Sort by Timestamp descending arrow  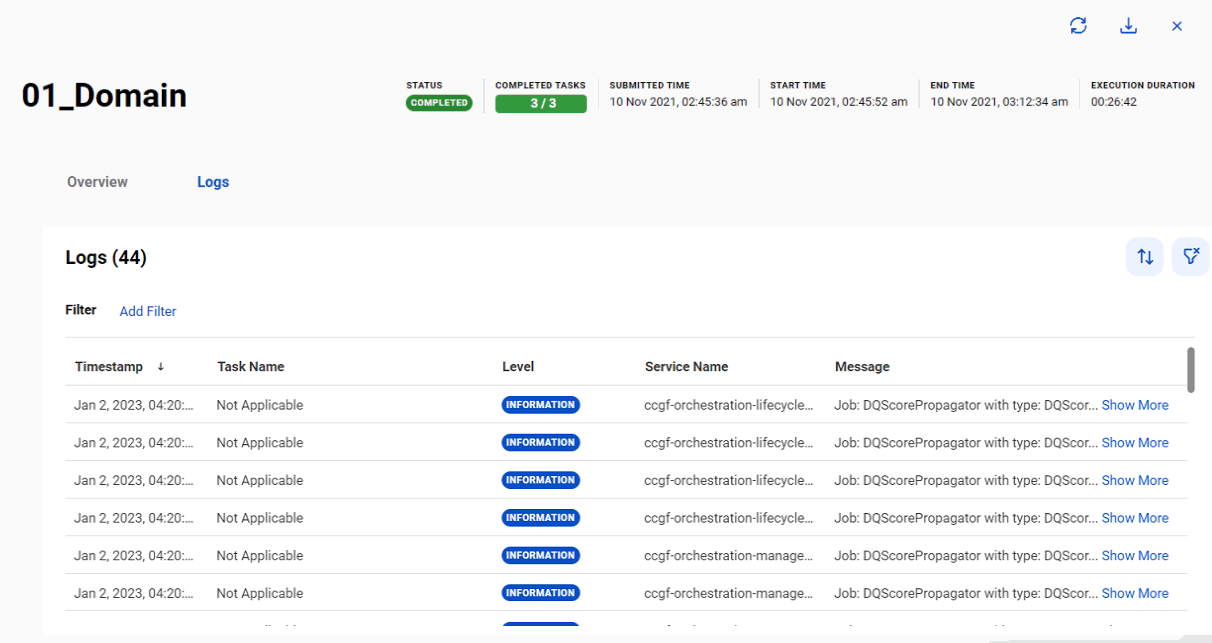[x=160, y=367]
